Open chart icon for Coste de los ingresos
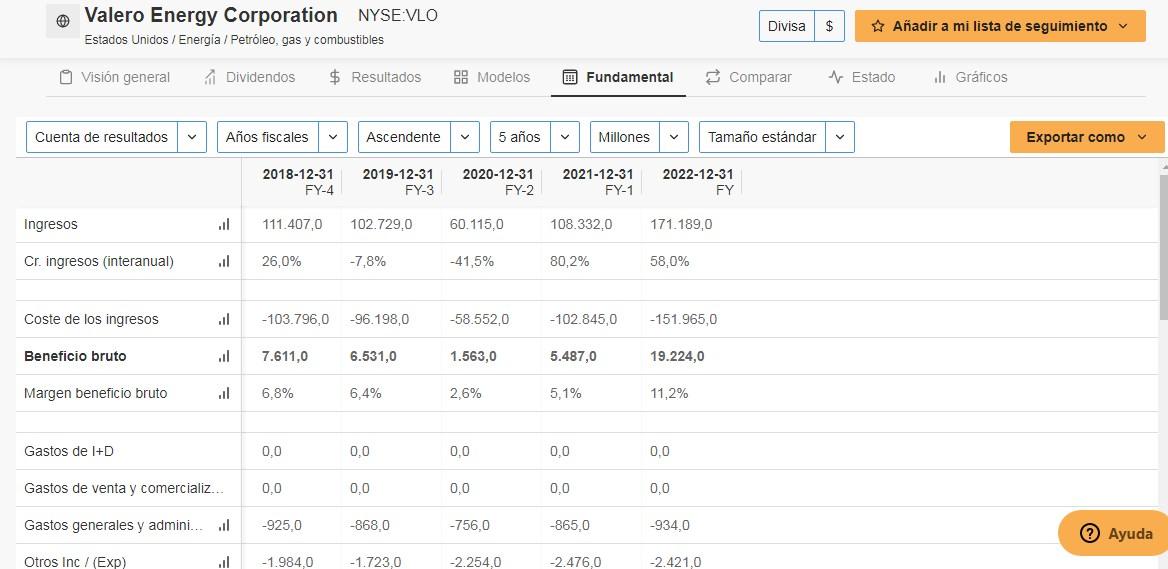This screenshot has width=1168, height=569. coord(224,319)
